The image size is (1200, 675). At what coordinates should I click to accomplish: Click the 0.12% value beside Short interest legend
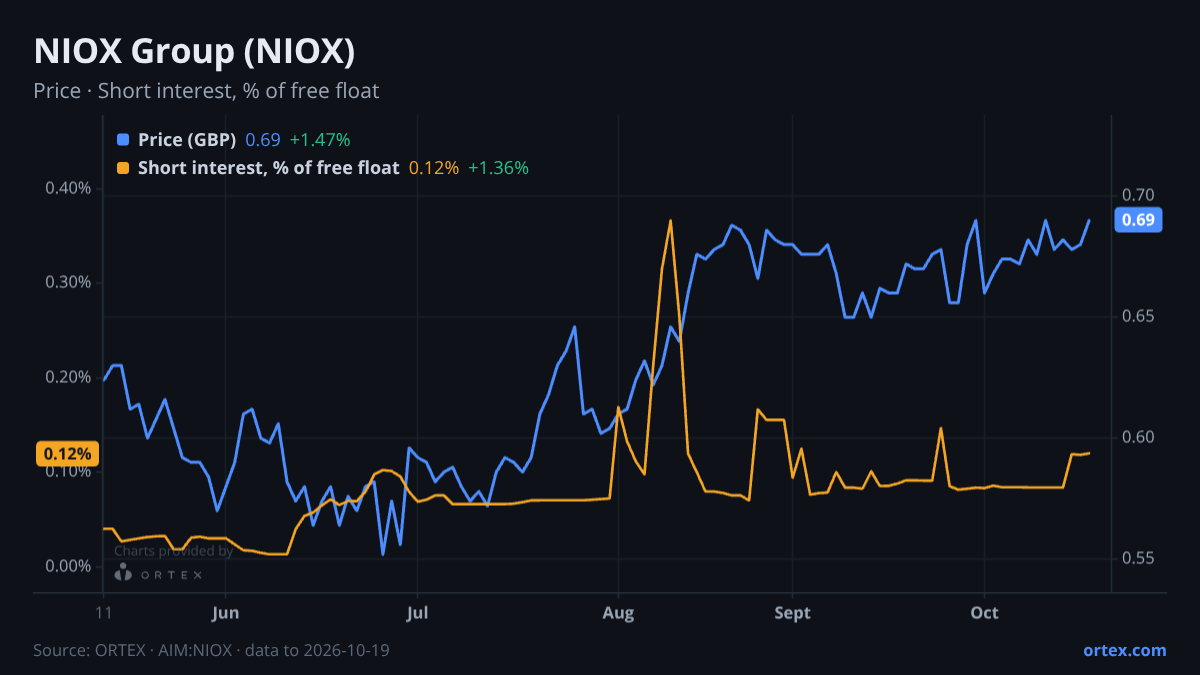(434, 168)
